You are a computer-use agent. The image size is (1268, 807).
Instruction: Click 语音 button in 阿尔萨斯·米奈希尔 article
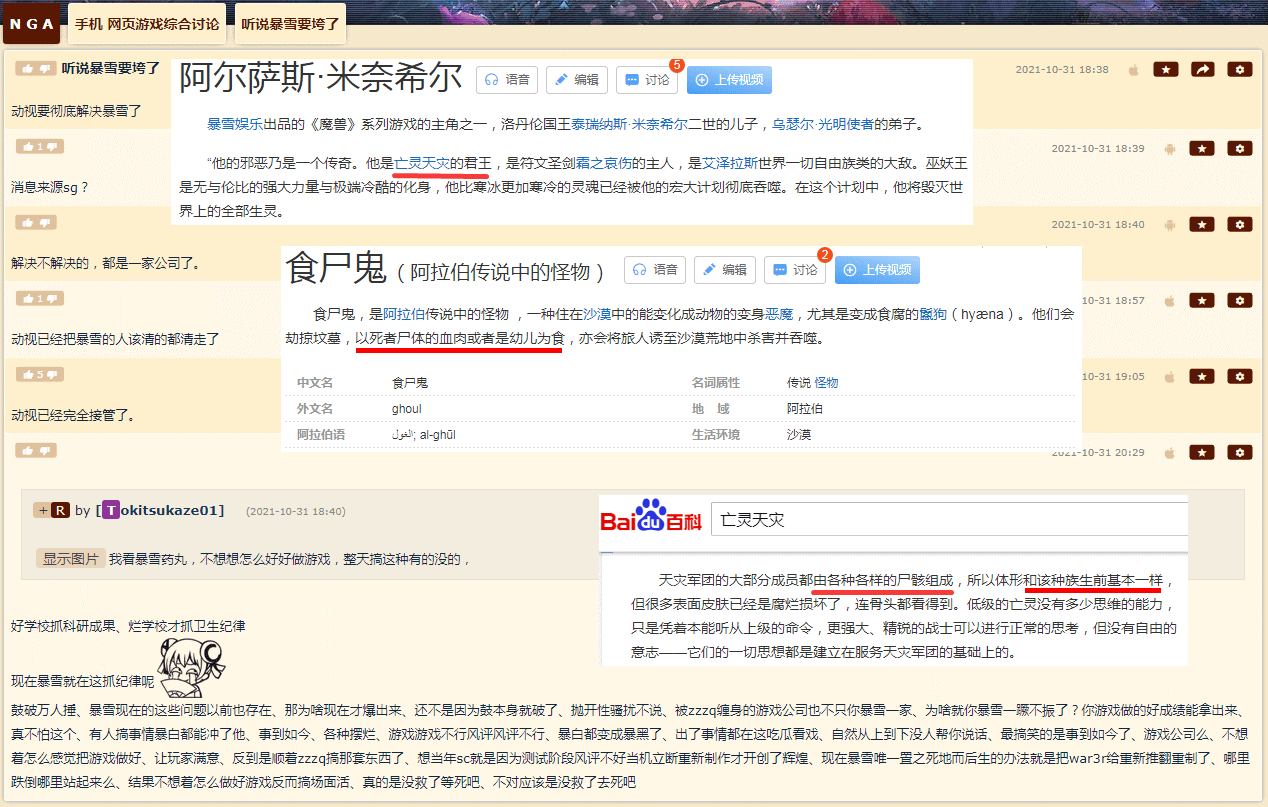pos(507,80)
